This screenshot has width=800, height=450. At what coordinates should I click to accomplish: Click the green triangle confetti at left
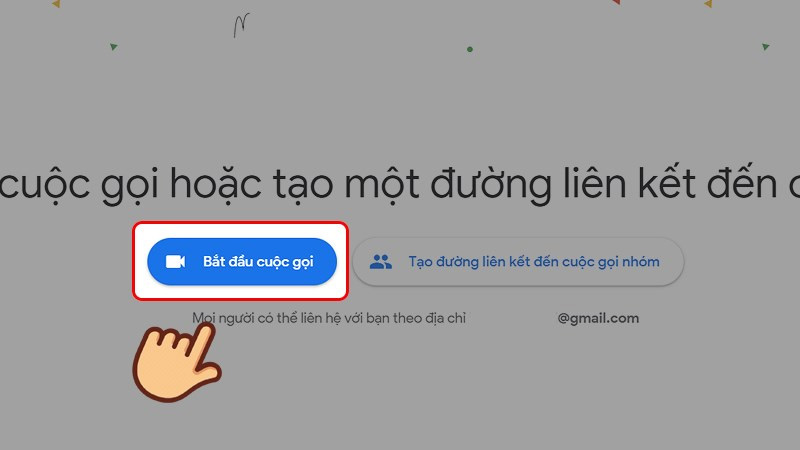tap(113, 47)
